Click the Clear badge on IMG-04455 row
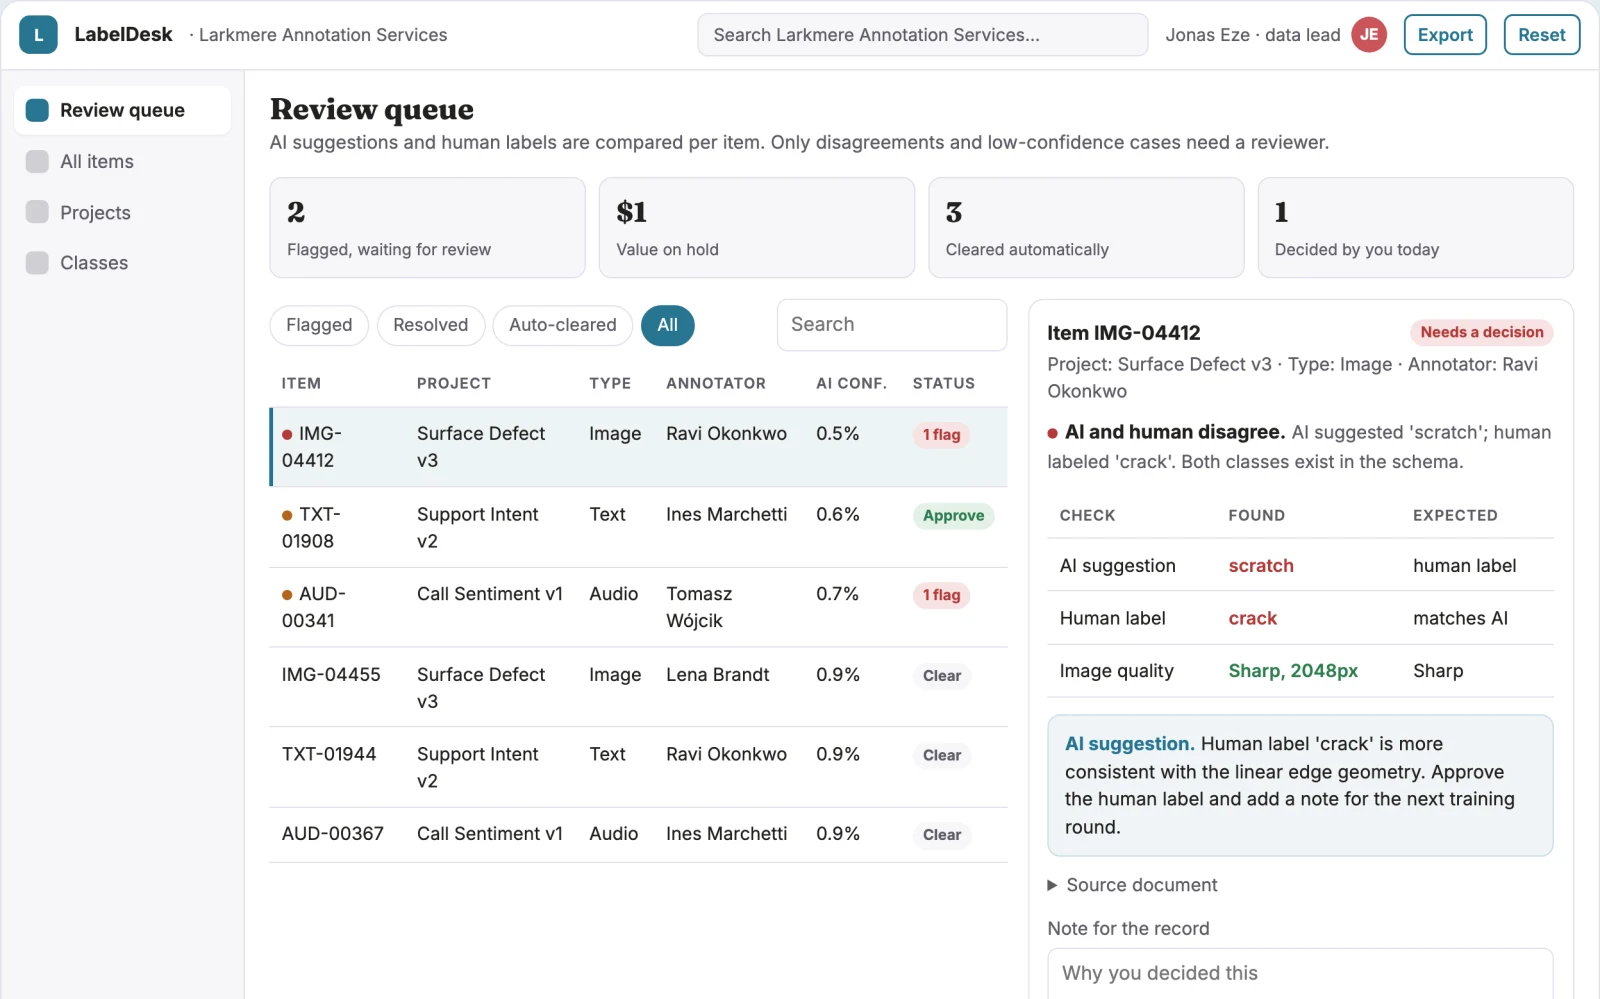 coord(942,676)
